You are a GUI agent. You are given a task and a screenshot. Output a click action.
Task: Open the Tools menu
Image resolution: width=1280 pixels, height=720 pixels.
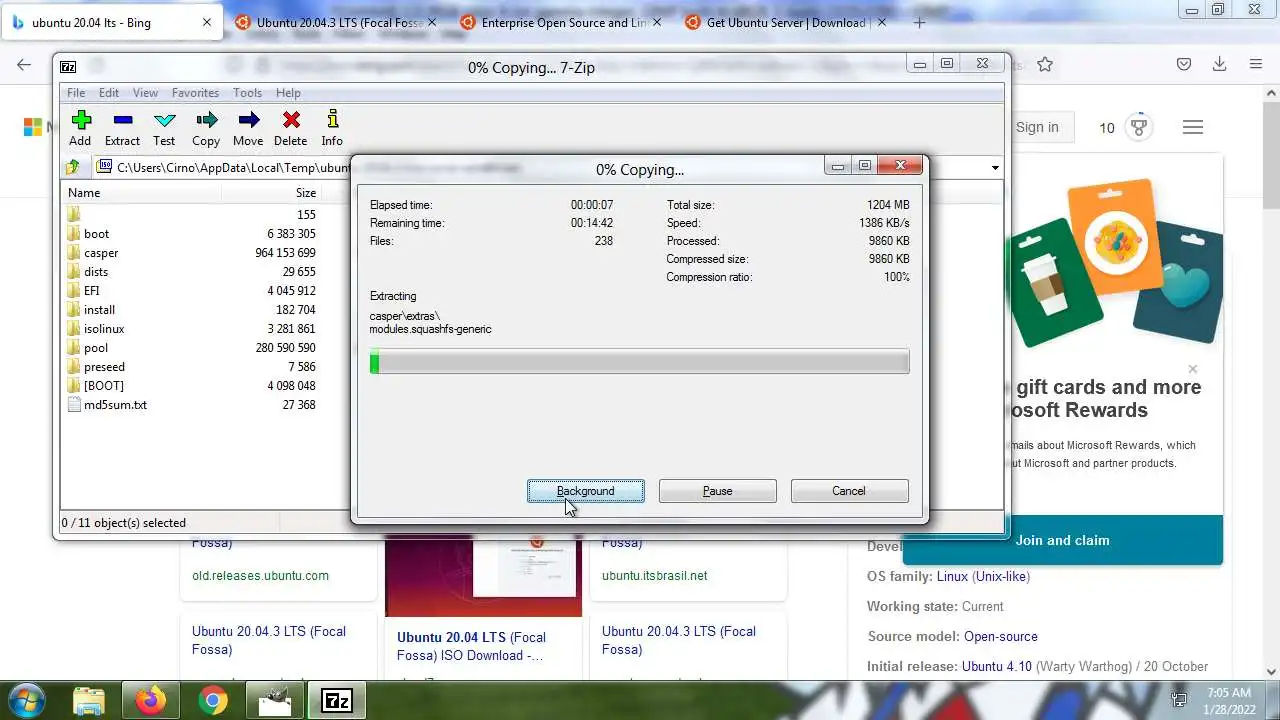coord(247,92)
